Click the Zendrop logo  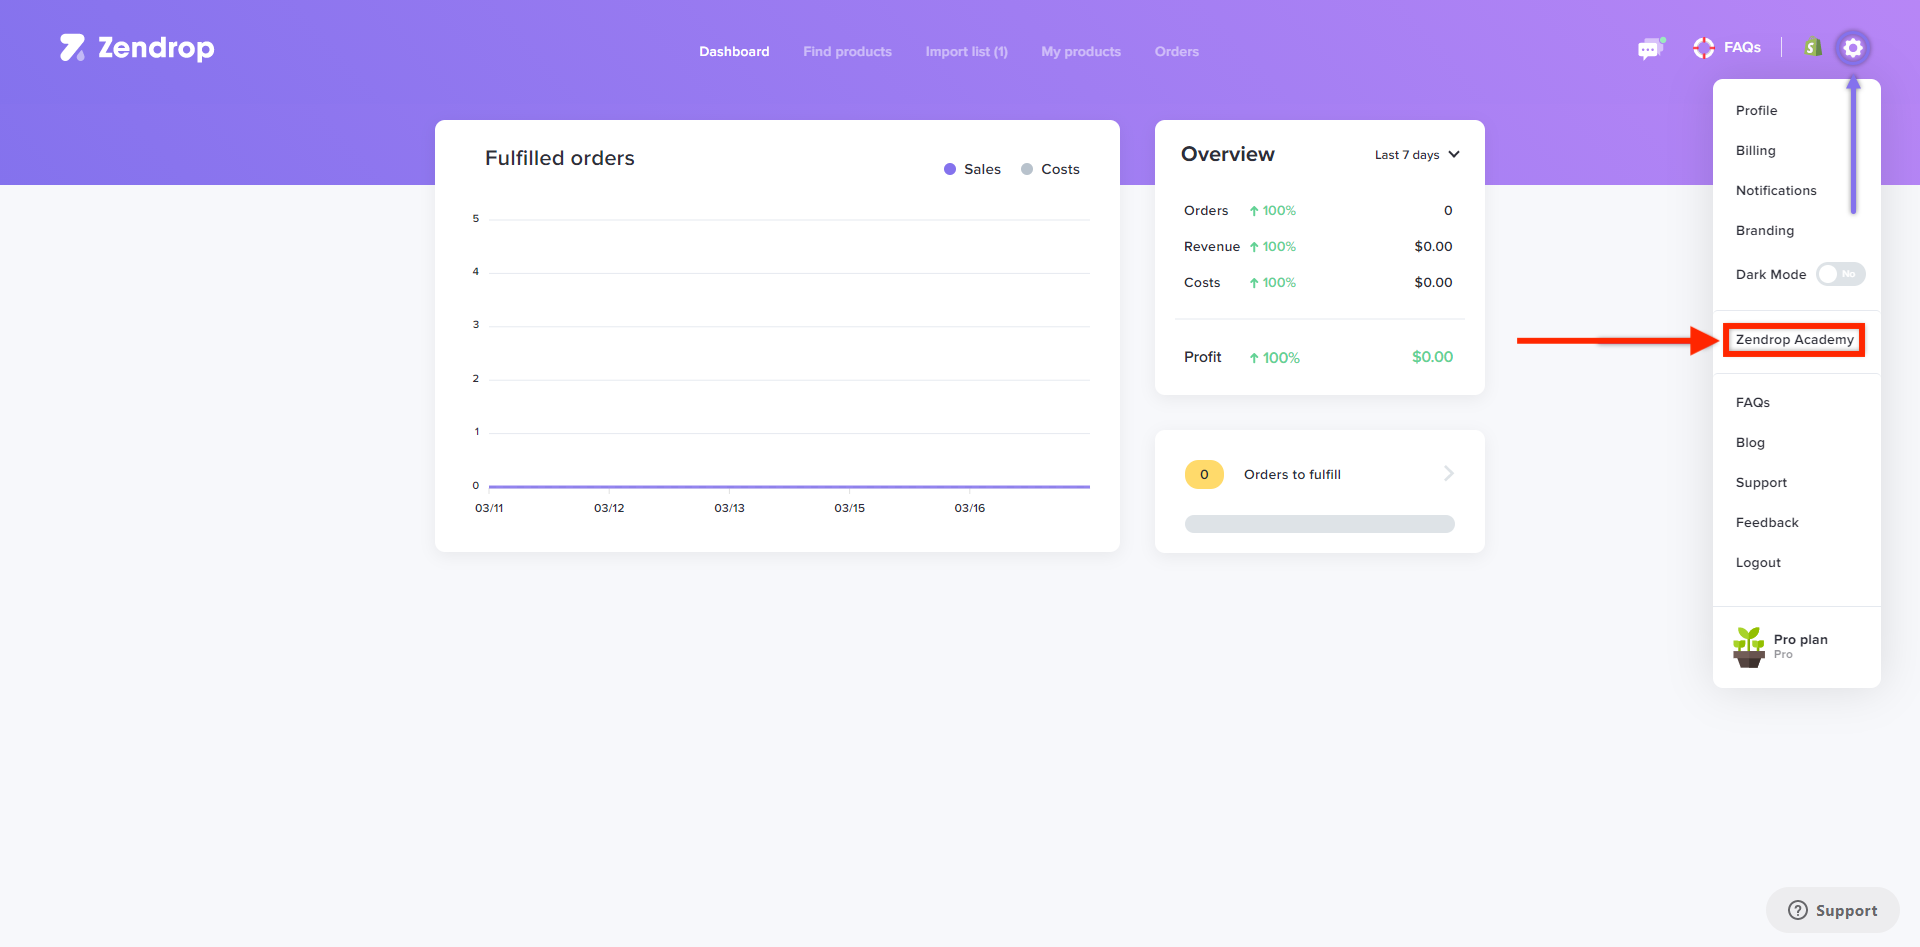click(137, 48)
